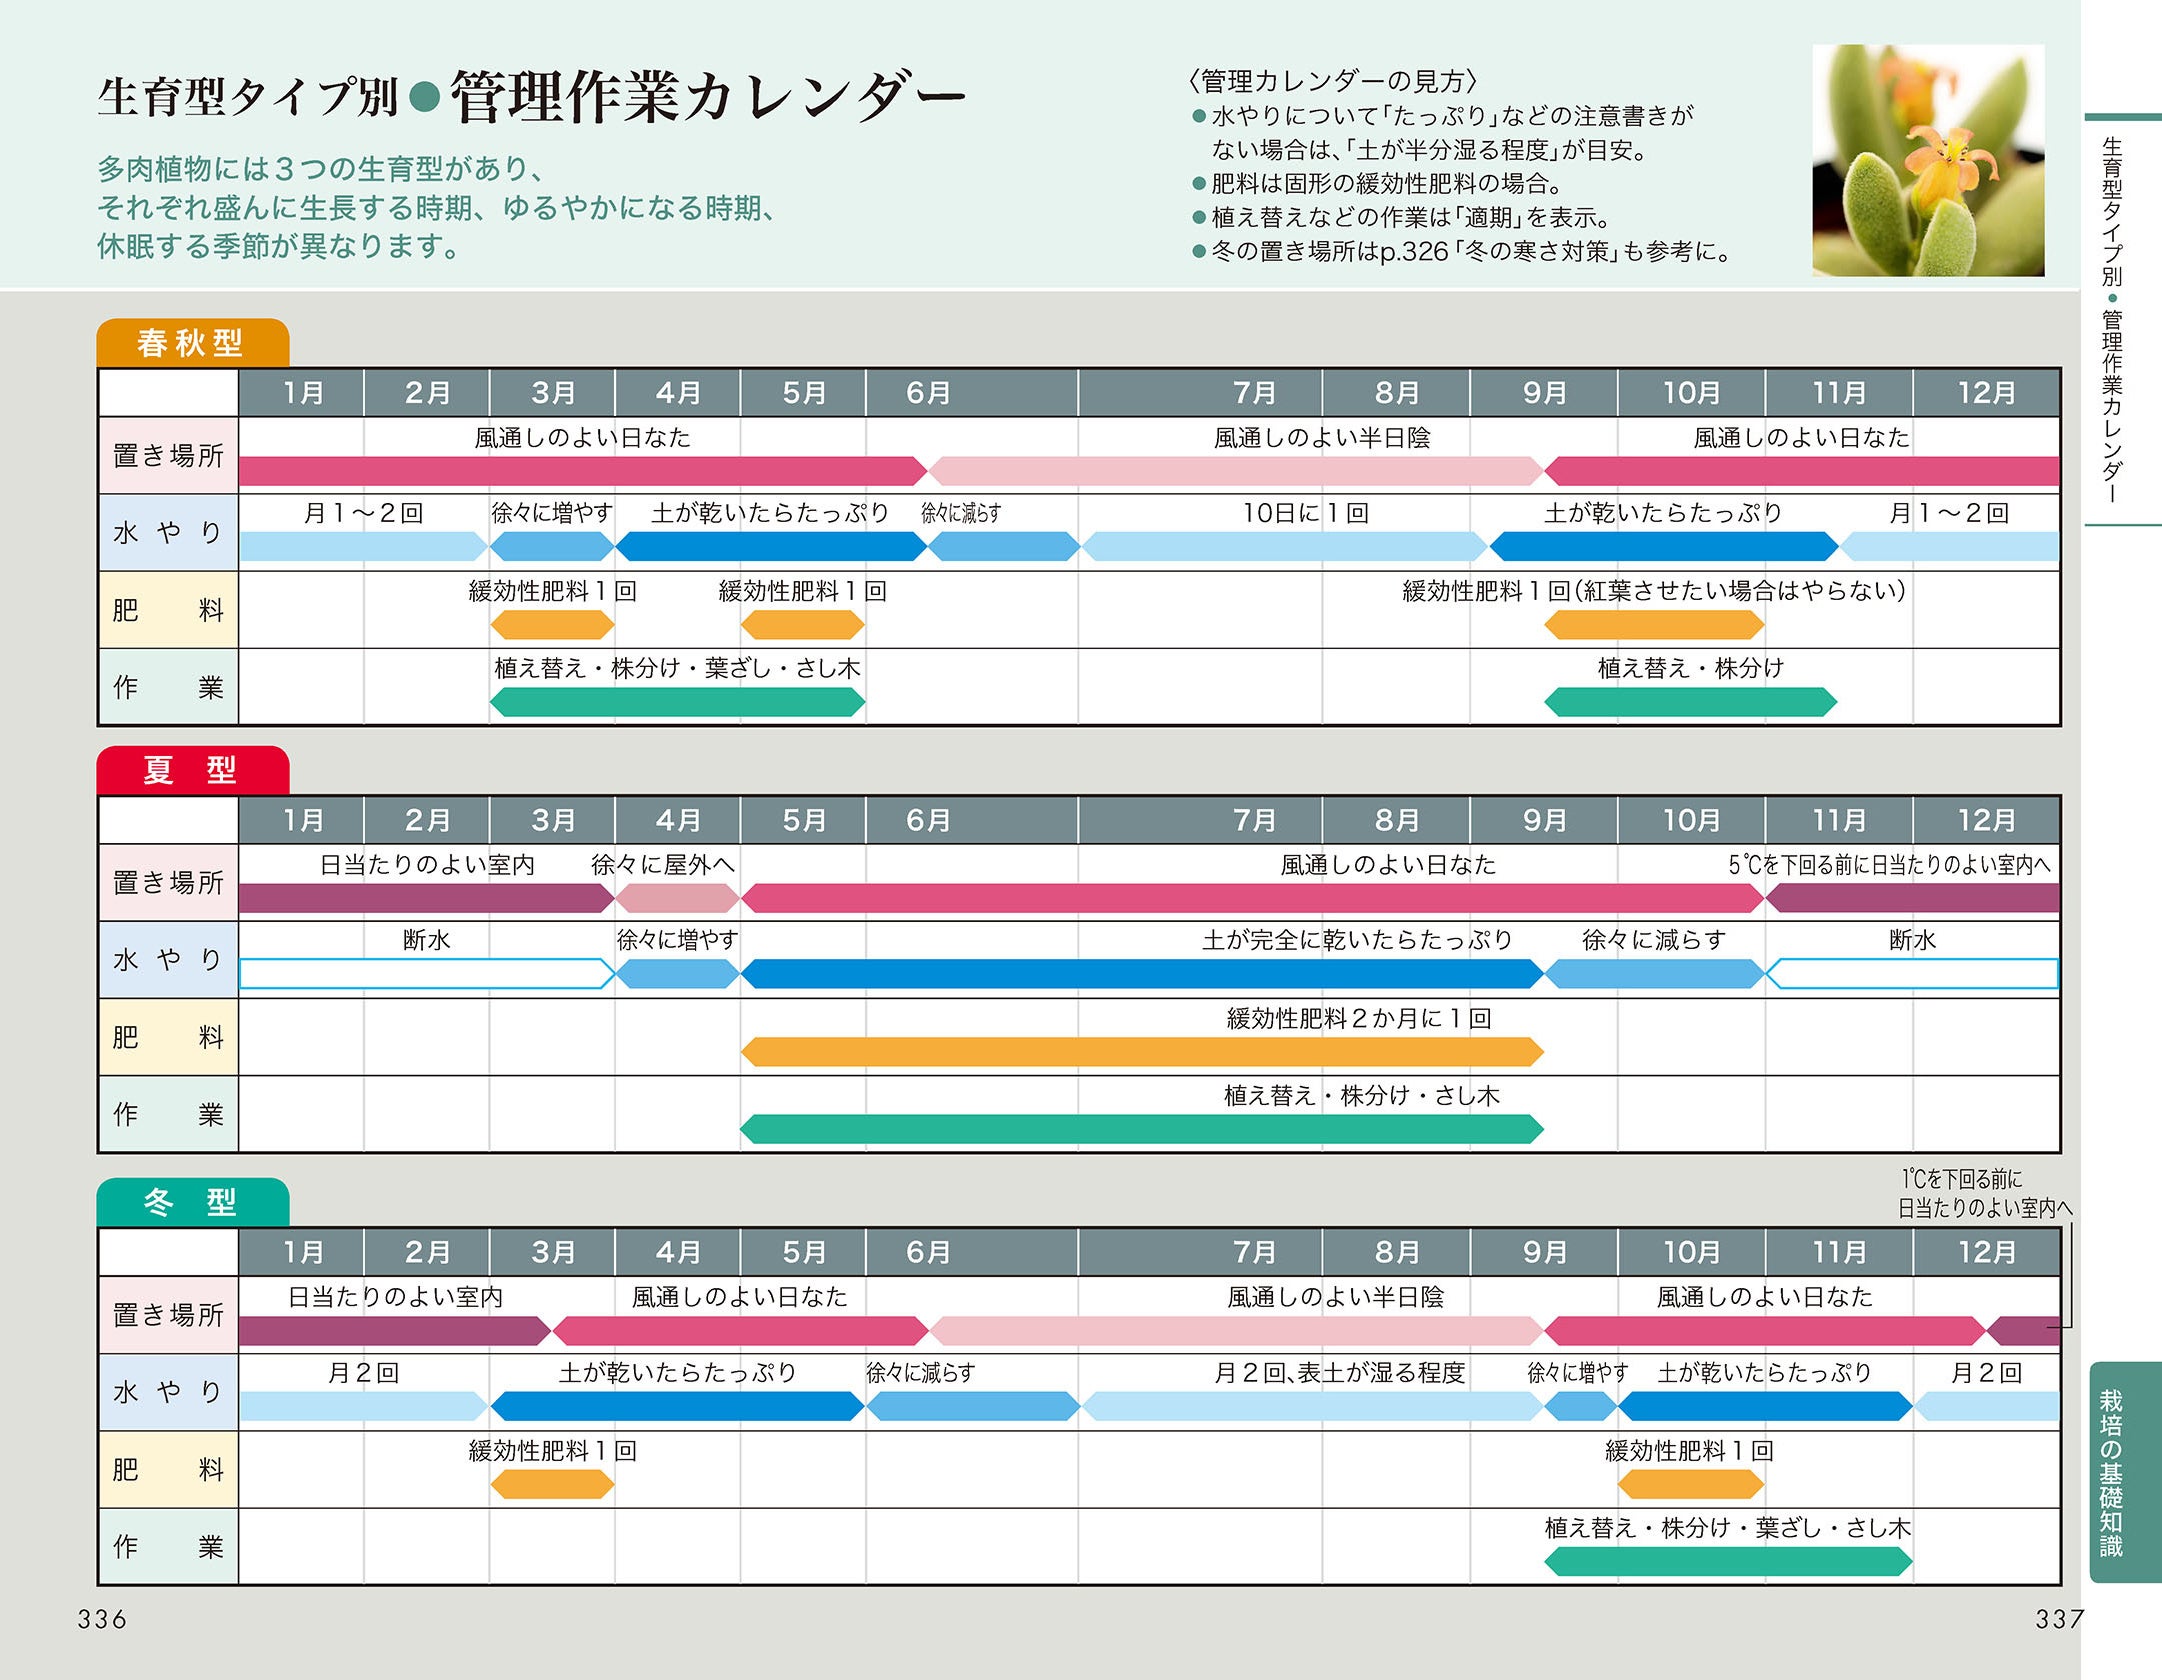2162x1680 pixels.
Task: Click 夏型 orange 緩効性肥料2か月に1回 bar
Action: click(x=1141, y=1052)
